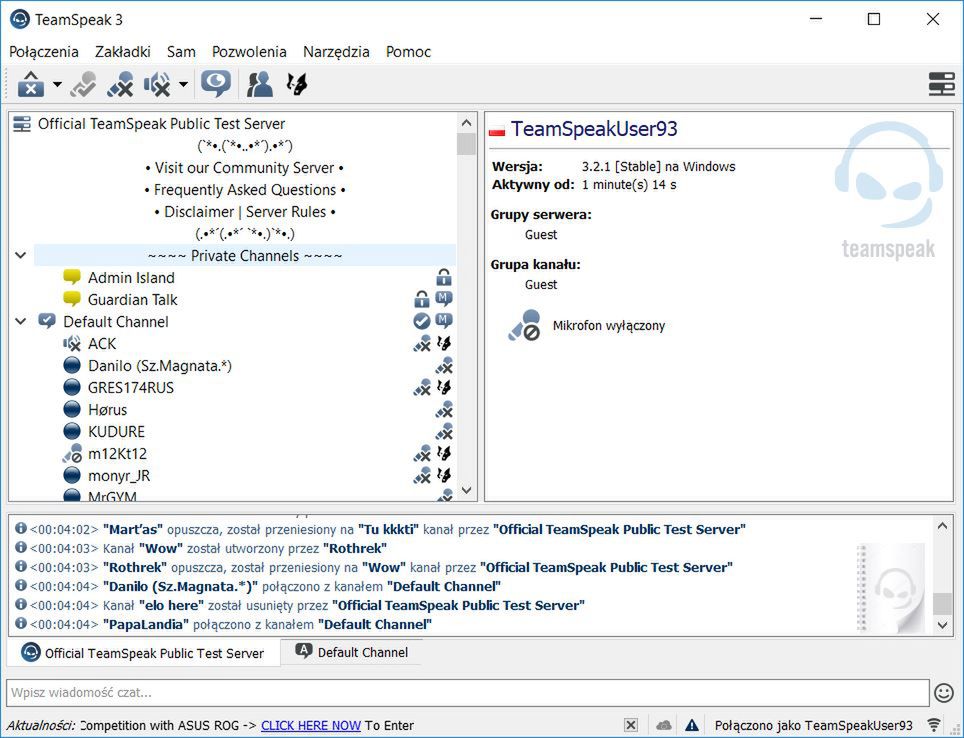Switch to the Default Channel chat tab

pos(352,653)
